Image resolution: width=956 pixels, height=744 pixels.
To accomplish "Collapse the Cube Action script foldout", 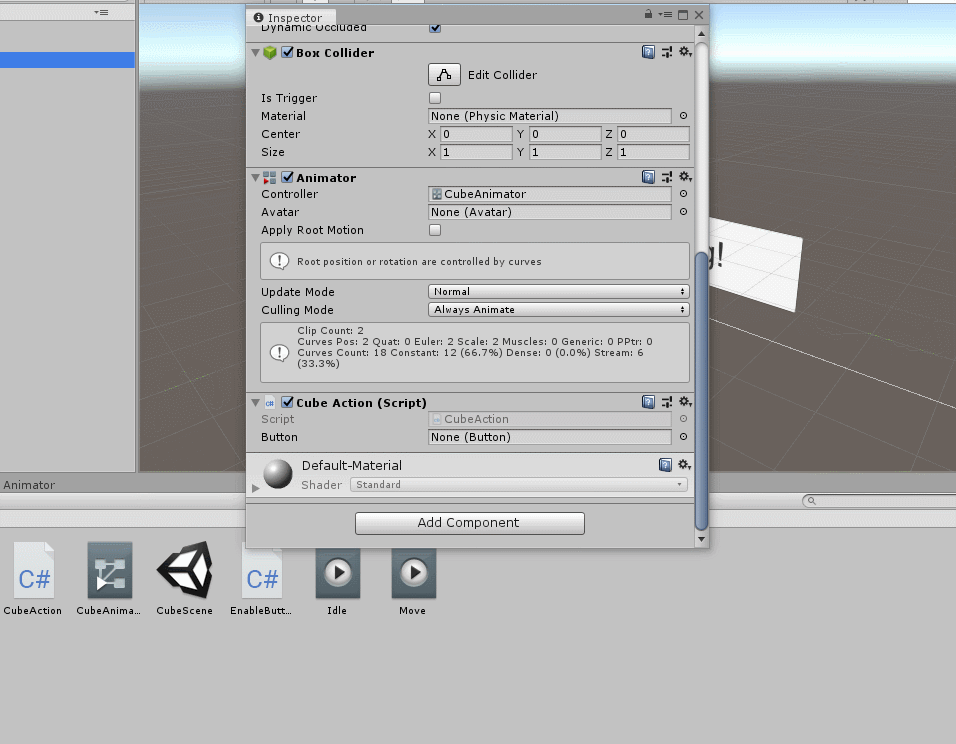I will pyautogui.click(x=256, y=402).
